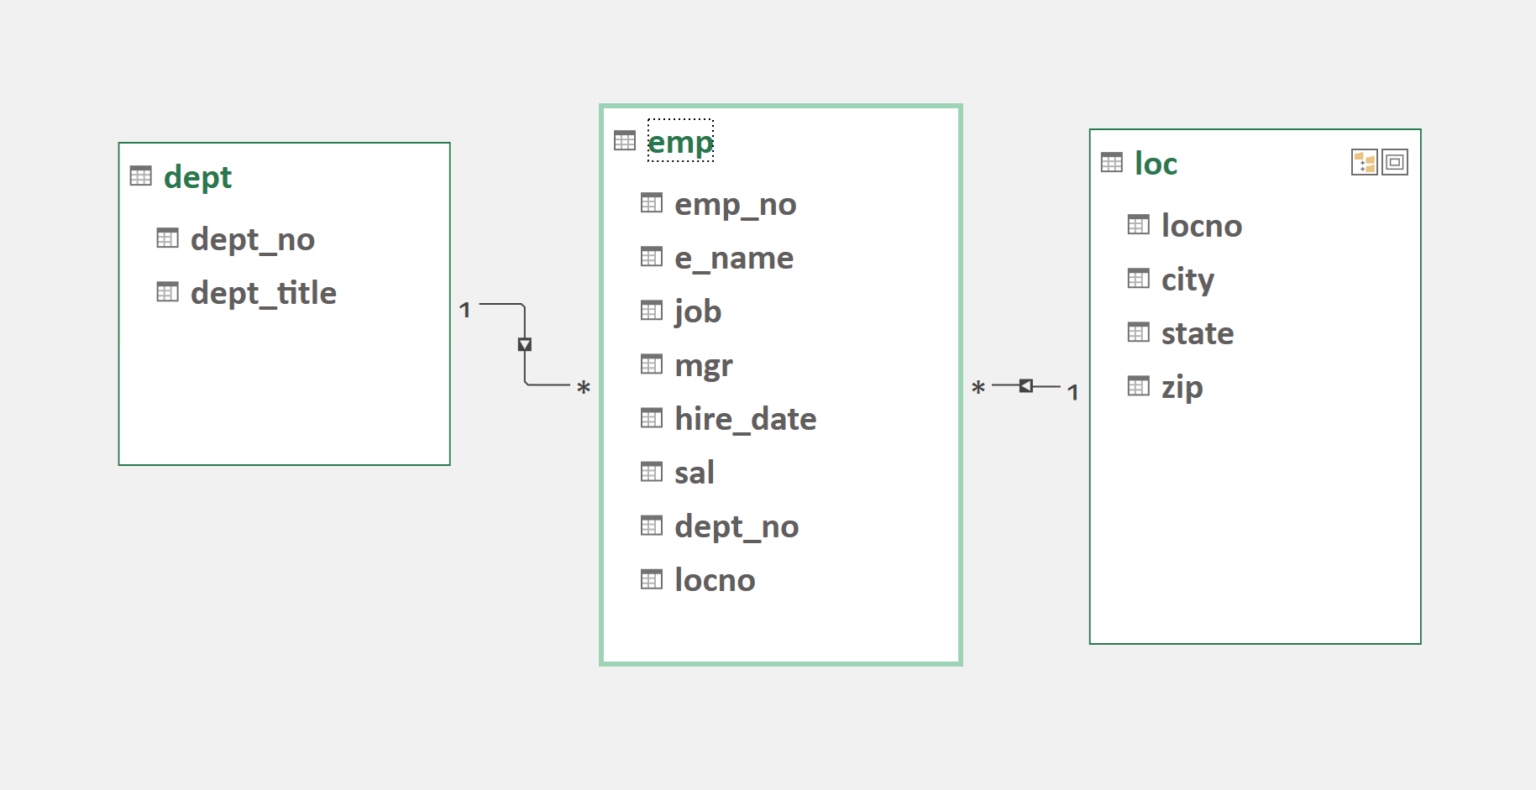
Task: Select the city field in loc table
Action: pyautogui.click(x=1187, y=279)
